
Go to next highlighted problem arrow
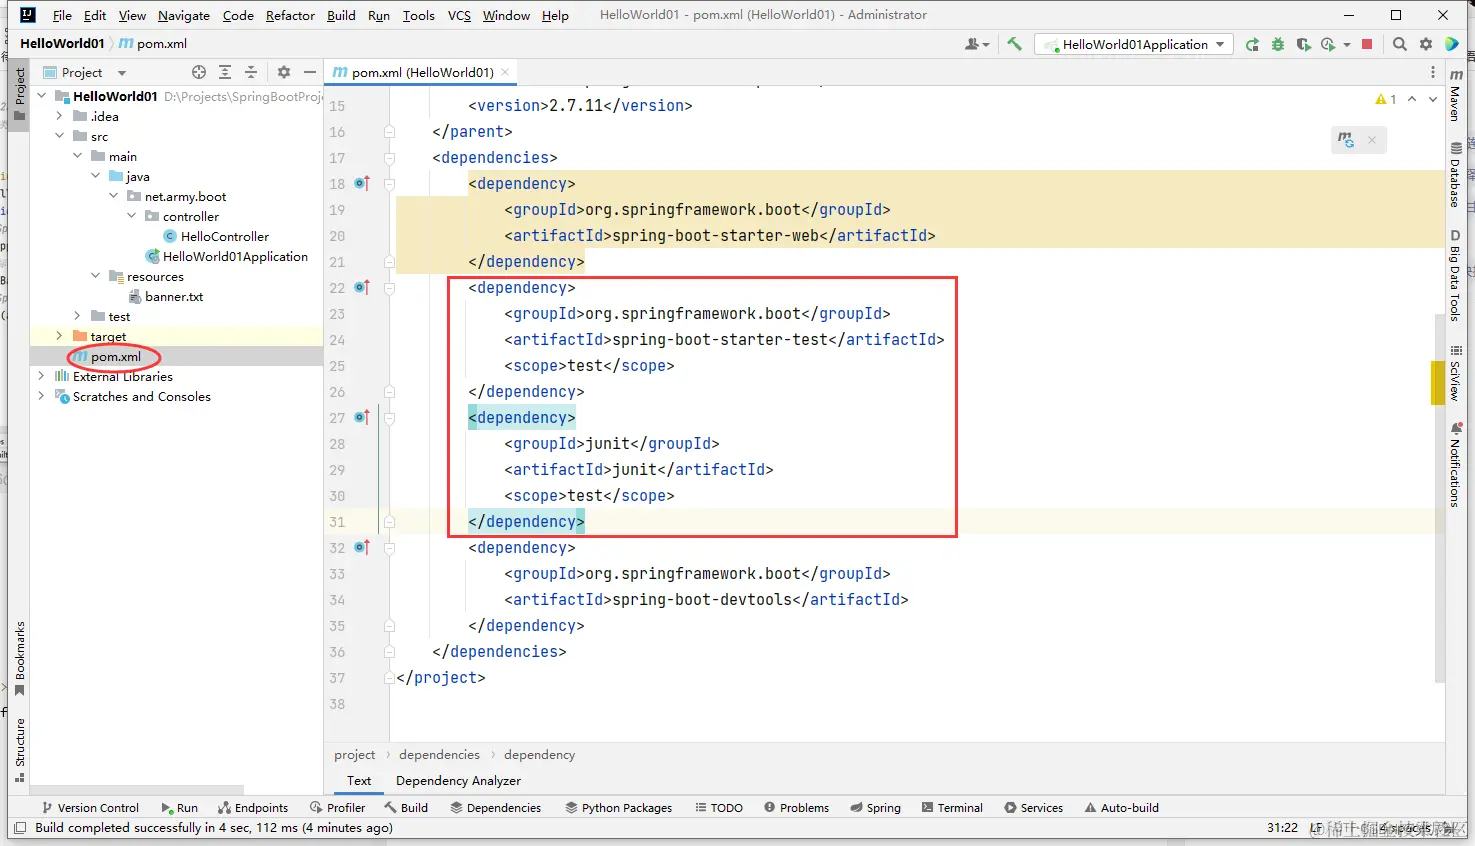[1432, 99]
